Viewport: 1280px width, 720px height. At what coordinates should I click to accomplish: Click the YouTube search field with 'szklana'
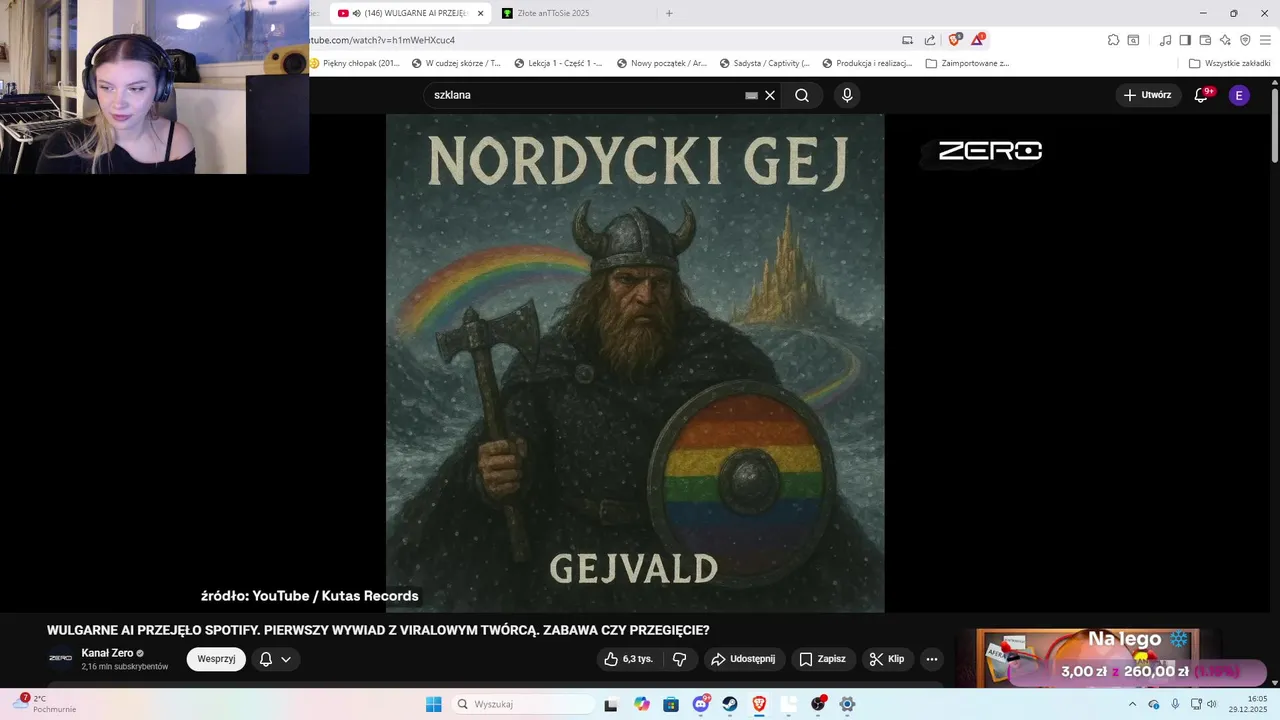[585, 95]
